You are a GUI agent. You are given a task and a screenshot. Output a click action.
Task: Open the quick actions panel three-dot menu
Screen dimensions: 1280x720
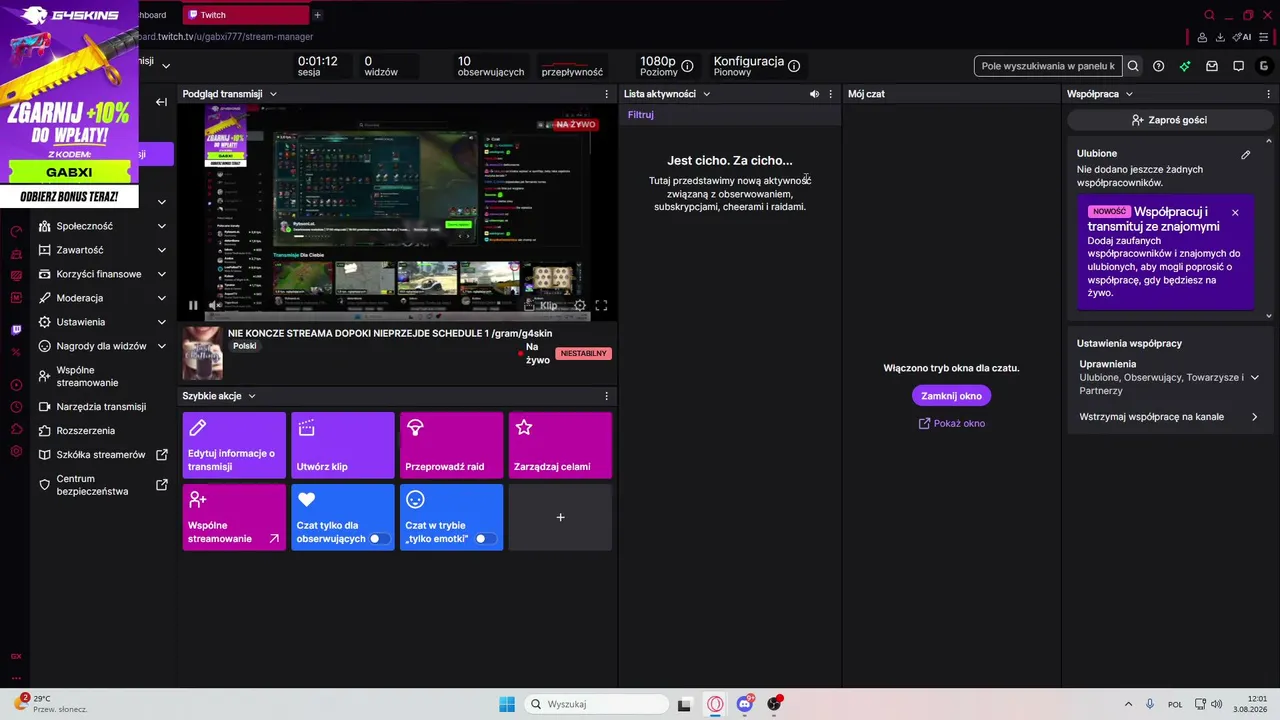(606, 396)
